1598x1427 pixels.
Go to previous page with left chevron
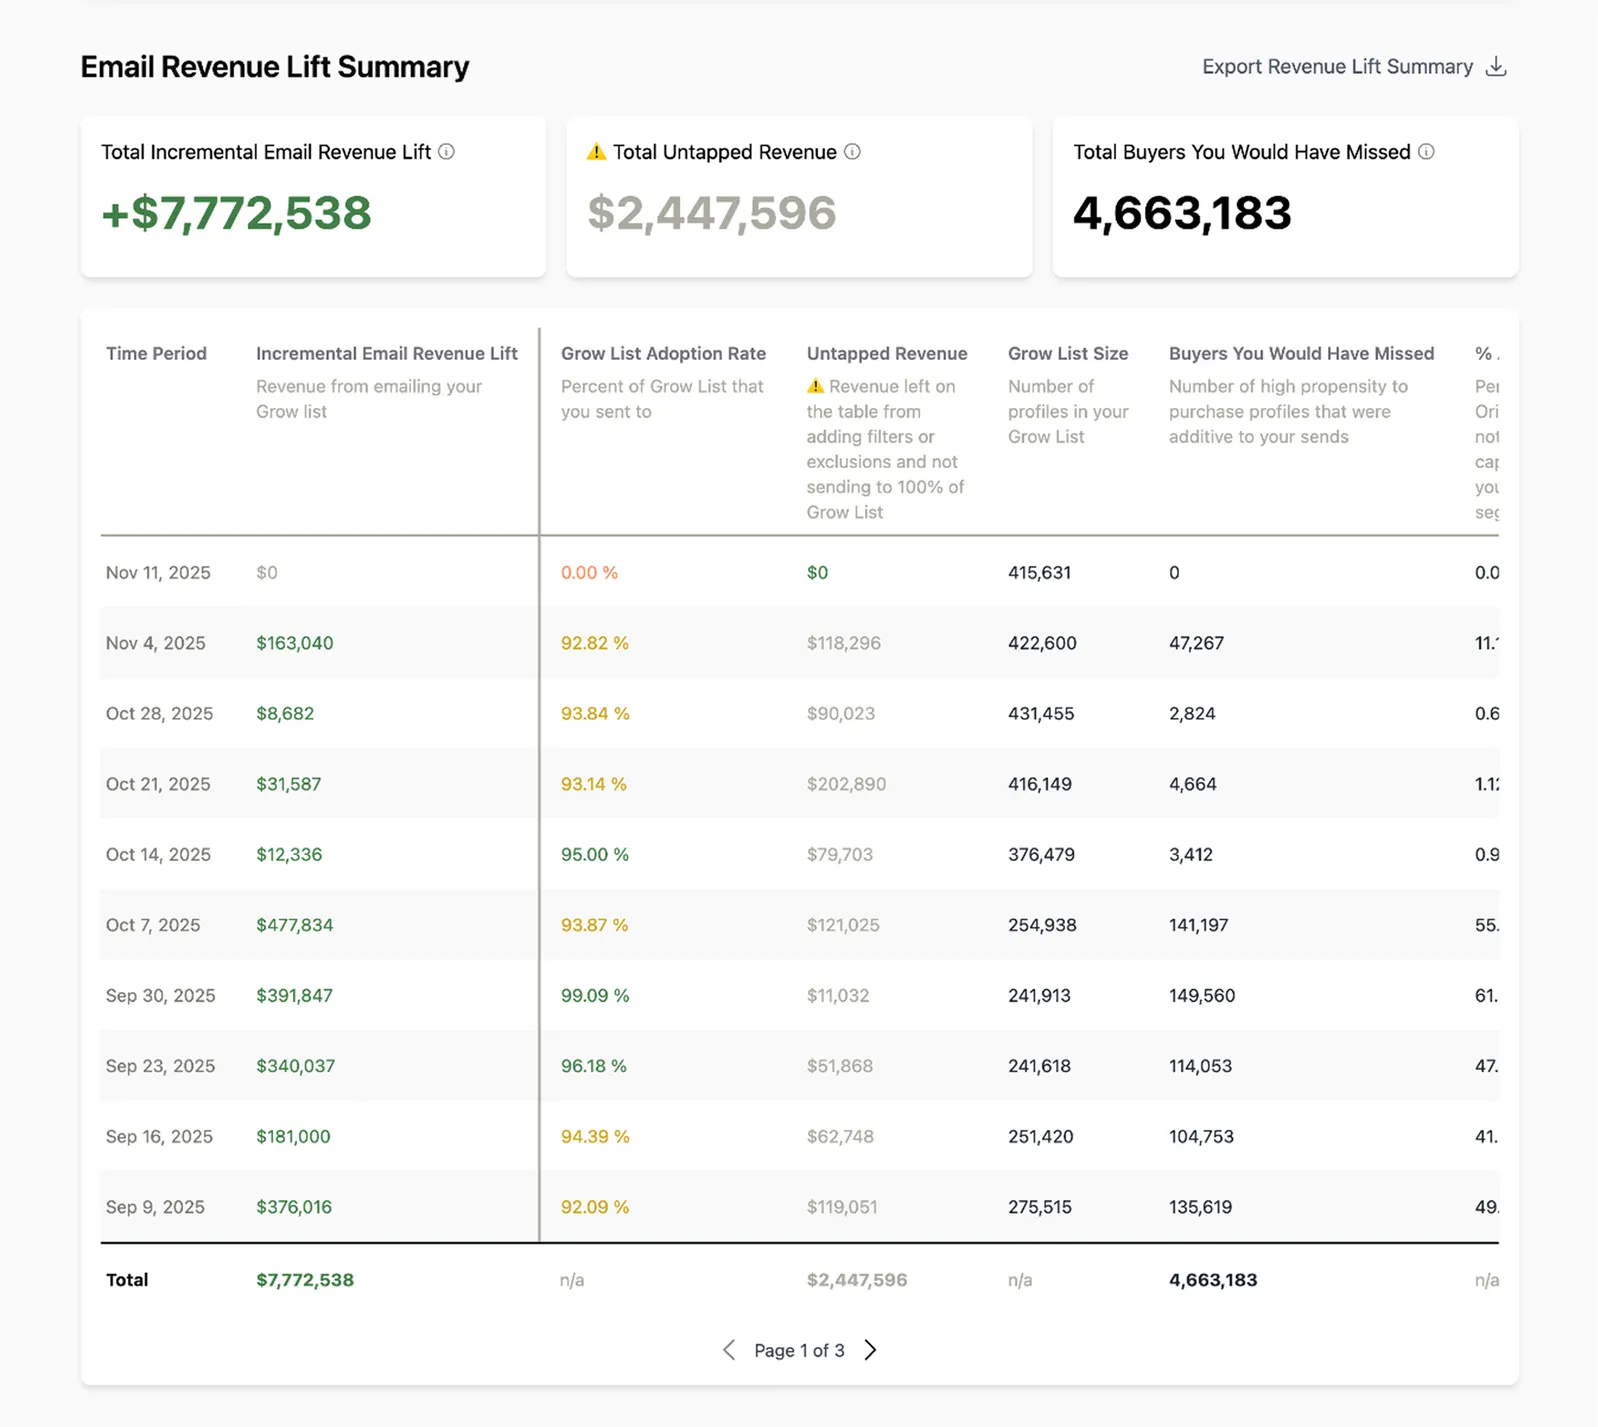pos(729,1350)
